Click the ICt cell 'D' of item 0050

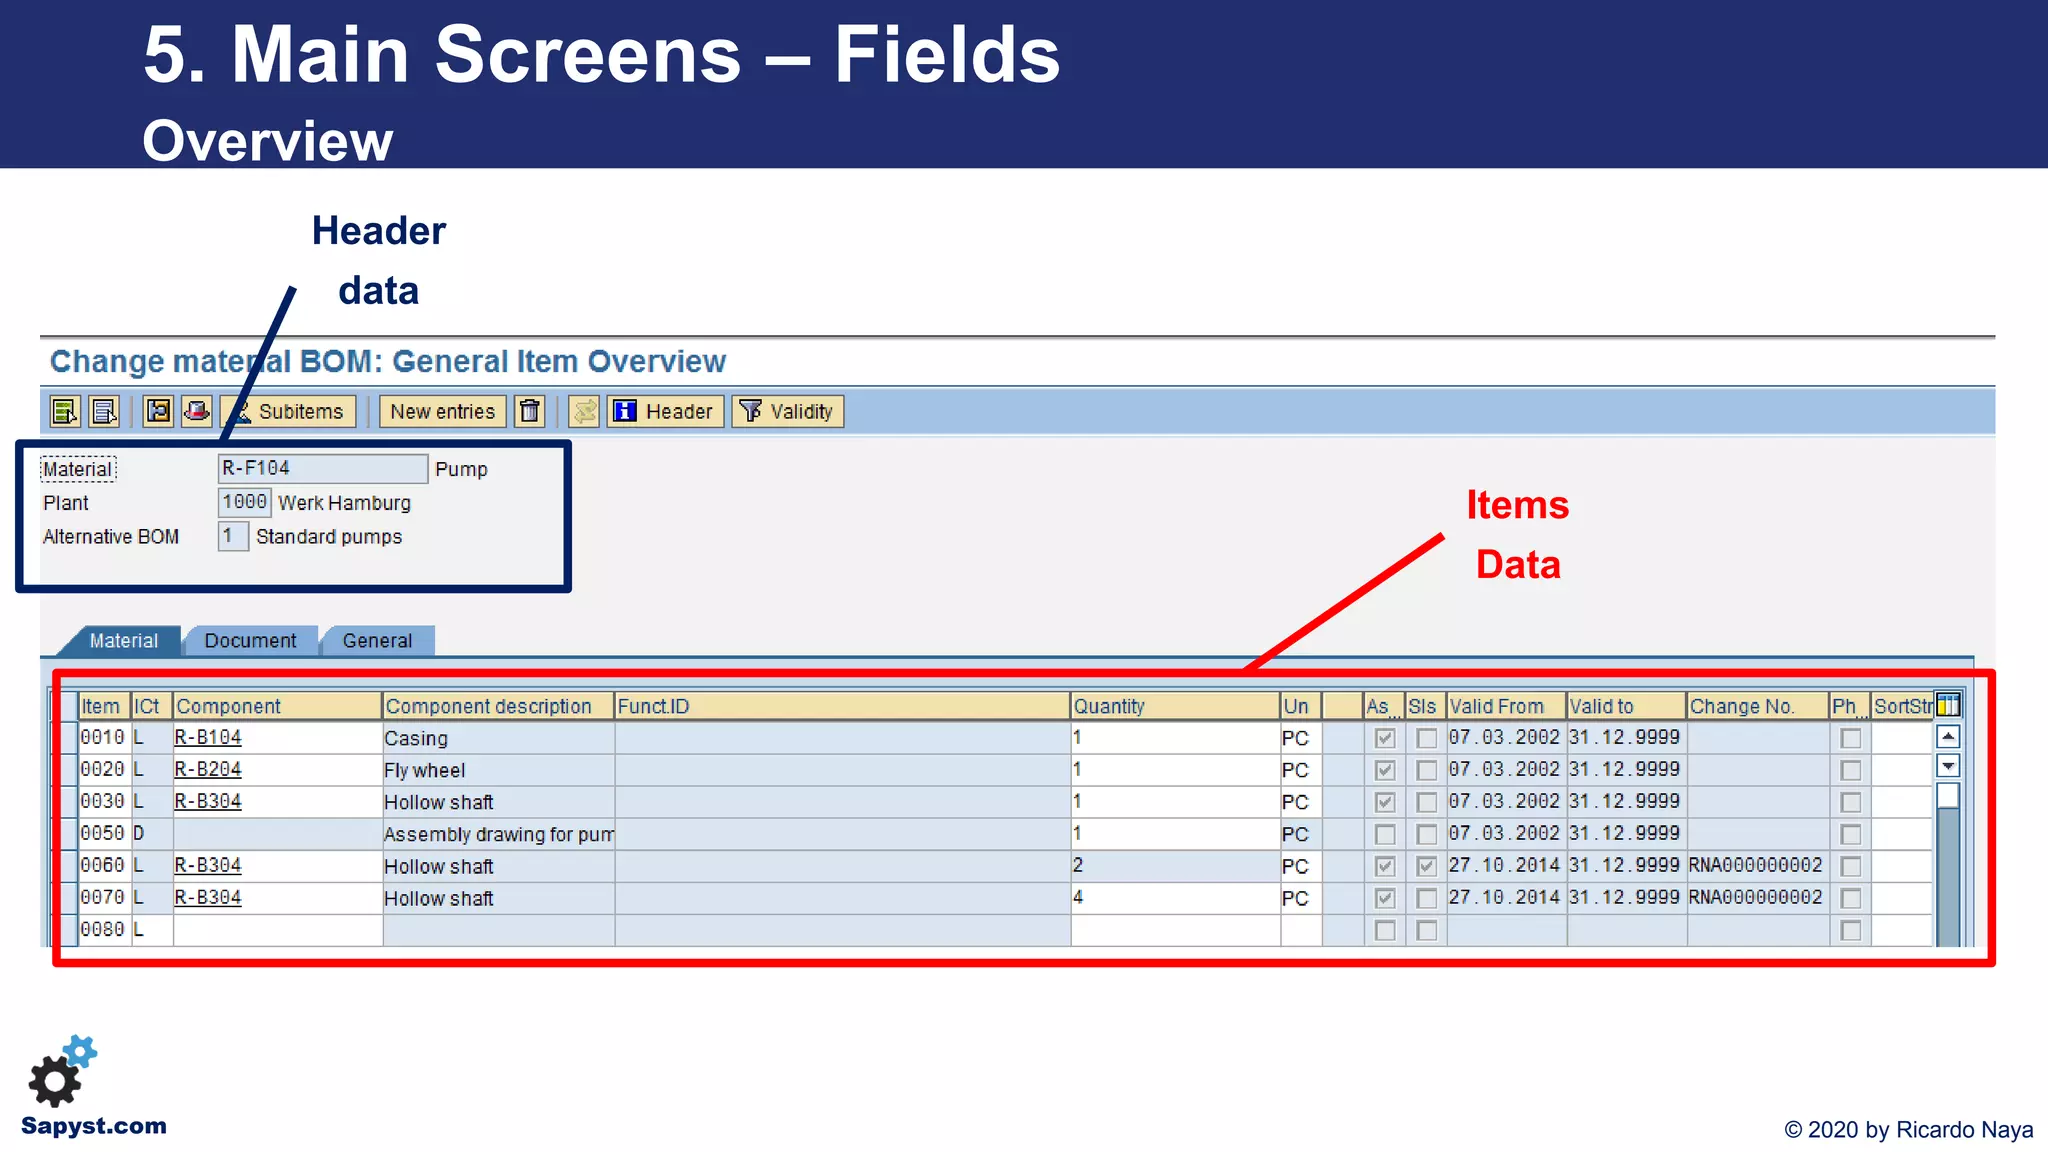pyautogui.click(x=151, y=834)
